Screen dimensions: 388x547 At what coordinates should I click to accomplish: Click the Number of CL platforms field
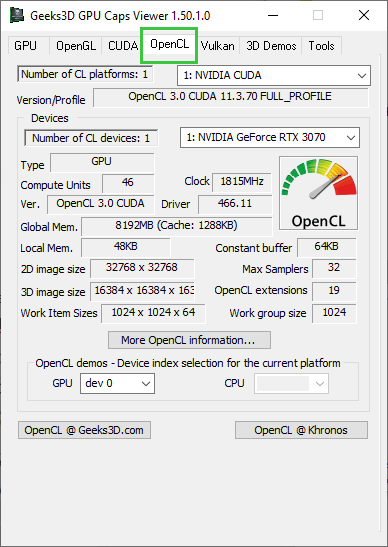[85, 74]
